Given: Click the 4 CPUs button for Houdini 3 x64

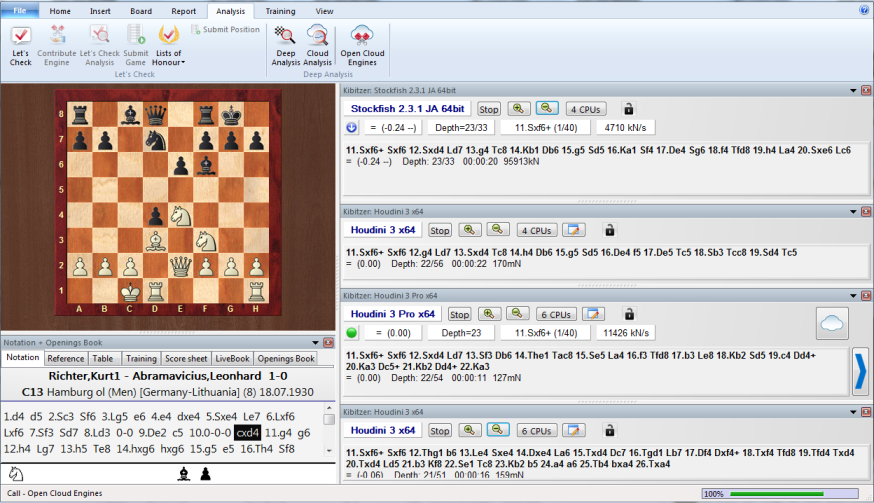Looking at the screenshot, I should click(x=536, y=230).
